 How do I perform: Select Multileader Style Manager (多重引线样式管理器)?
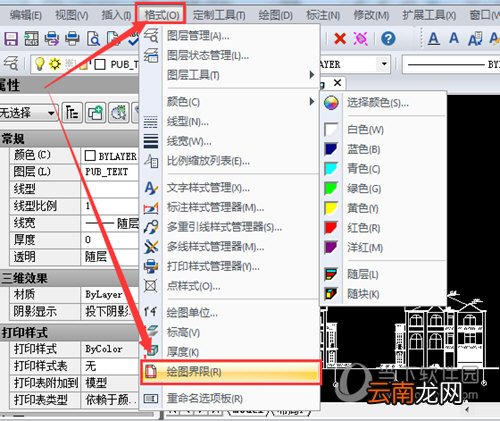pyautogui.click(x=229, y=227)
